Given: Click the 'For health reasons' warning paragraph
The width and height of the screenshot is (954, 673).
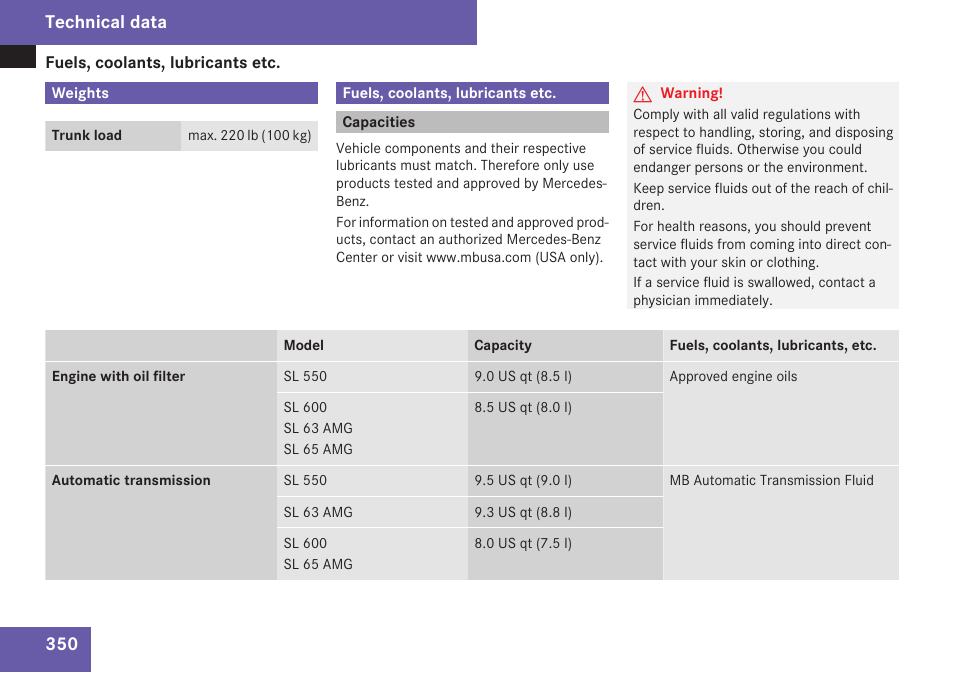Looking at the screenshot, I should (x=762, y=244).
